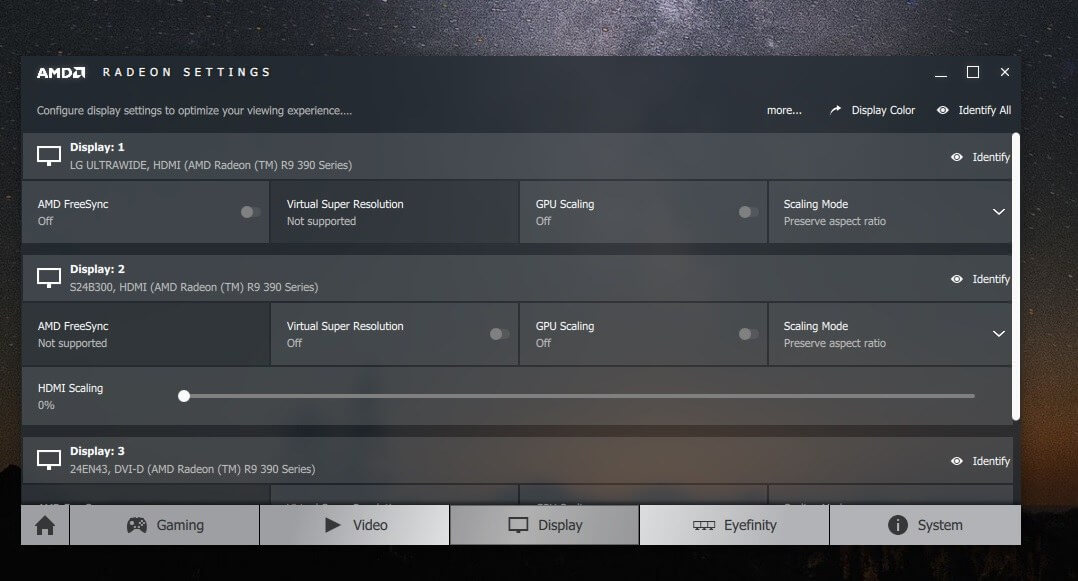Click the Display Color arrow icon
Viewport: 1078px width, 581px height.
pos(835,110)
